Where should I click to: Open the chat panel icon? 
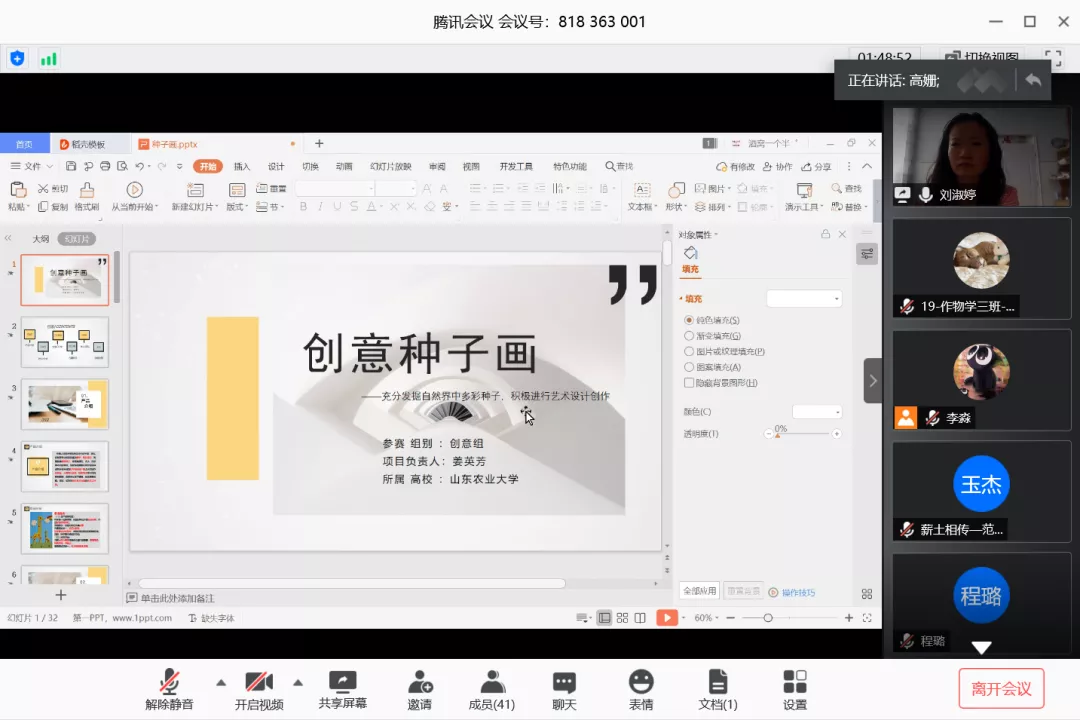coord(564,683)
